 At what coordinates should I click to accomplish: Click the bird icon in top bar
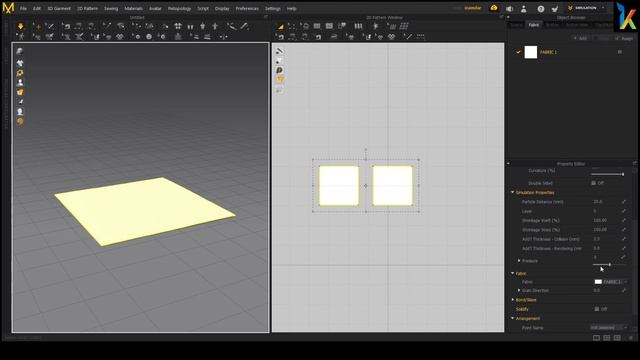[555, 9]
